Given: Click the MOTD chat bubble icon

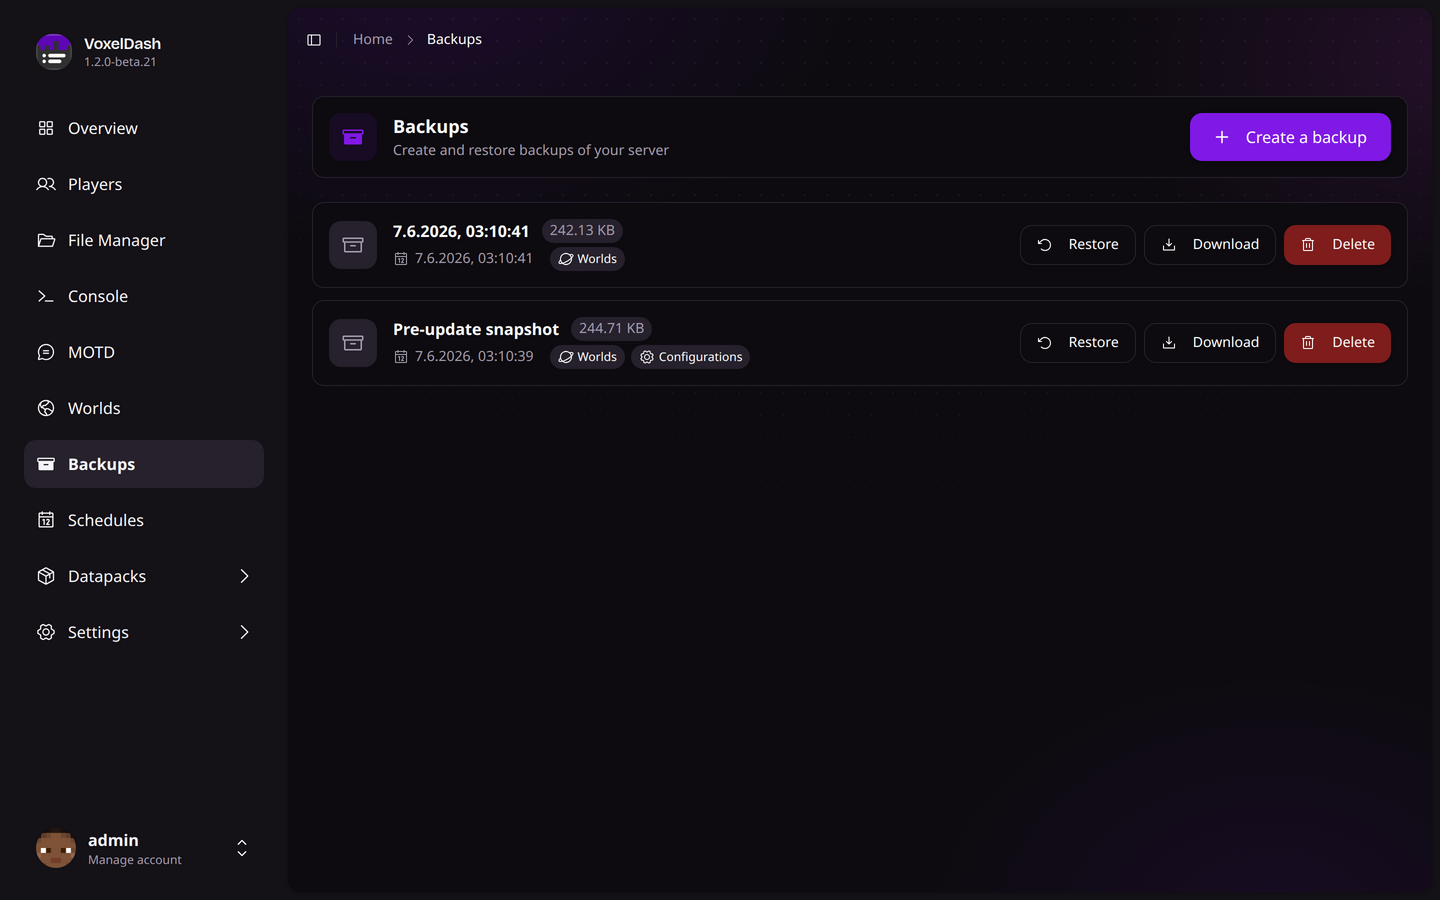Looking at the screenshot, I should tap(46, 352).
